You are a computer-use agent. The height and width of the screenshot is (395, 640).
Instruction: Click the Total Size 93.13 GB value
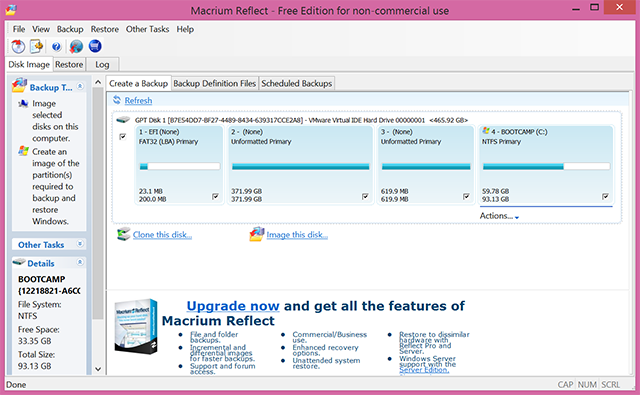[34, 366]
